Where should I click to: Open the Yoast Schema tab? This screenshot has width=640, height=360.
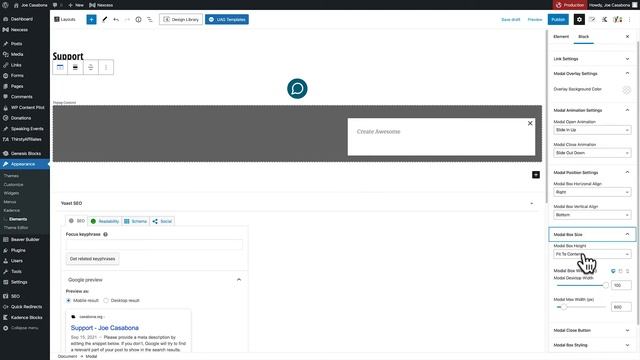pos(136,221)
